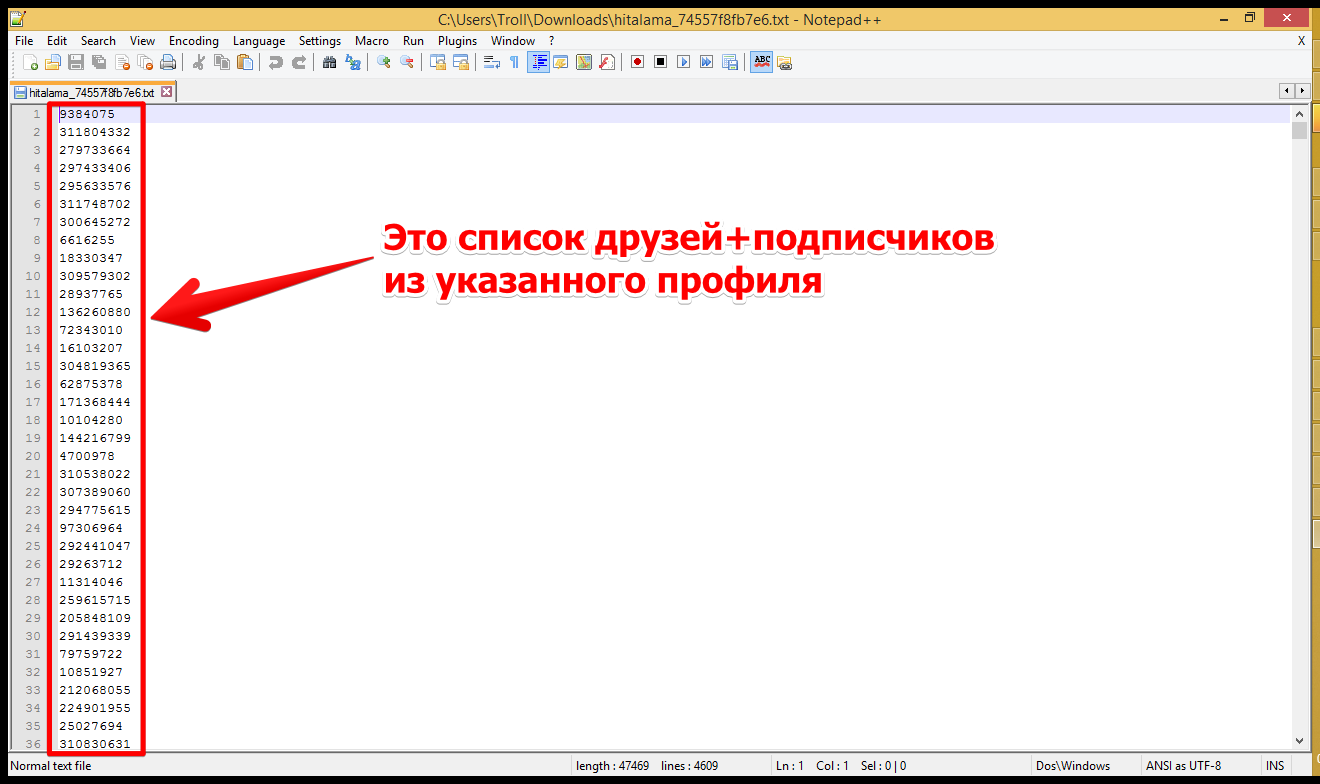
Task: Open the View menu
Action: click(142, 41)
